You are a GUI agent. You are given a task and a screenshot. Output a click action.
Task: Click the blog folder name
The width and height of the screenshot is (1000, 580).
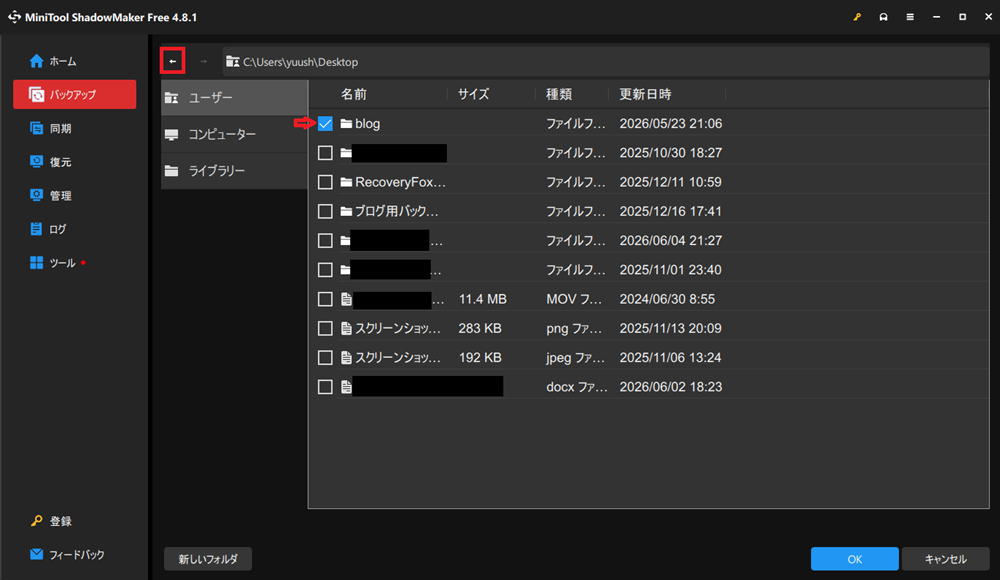(367, 124)
